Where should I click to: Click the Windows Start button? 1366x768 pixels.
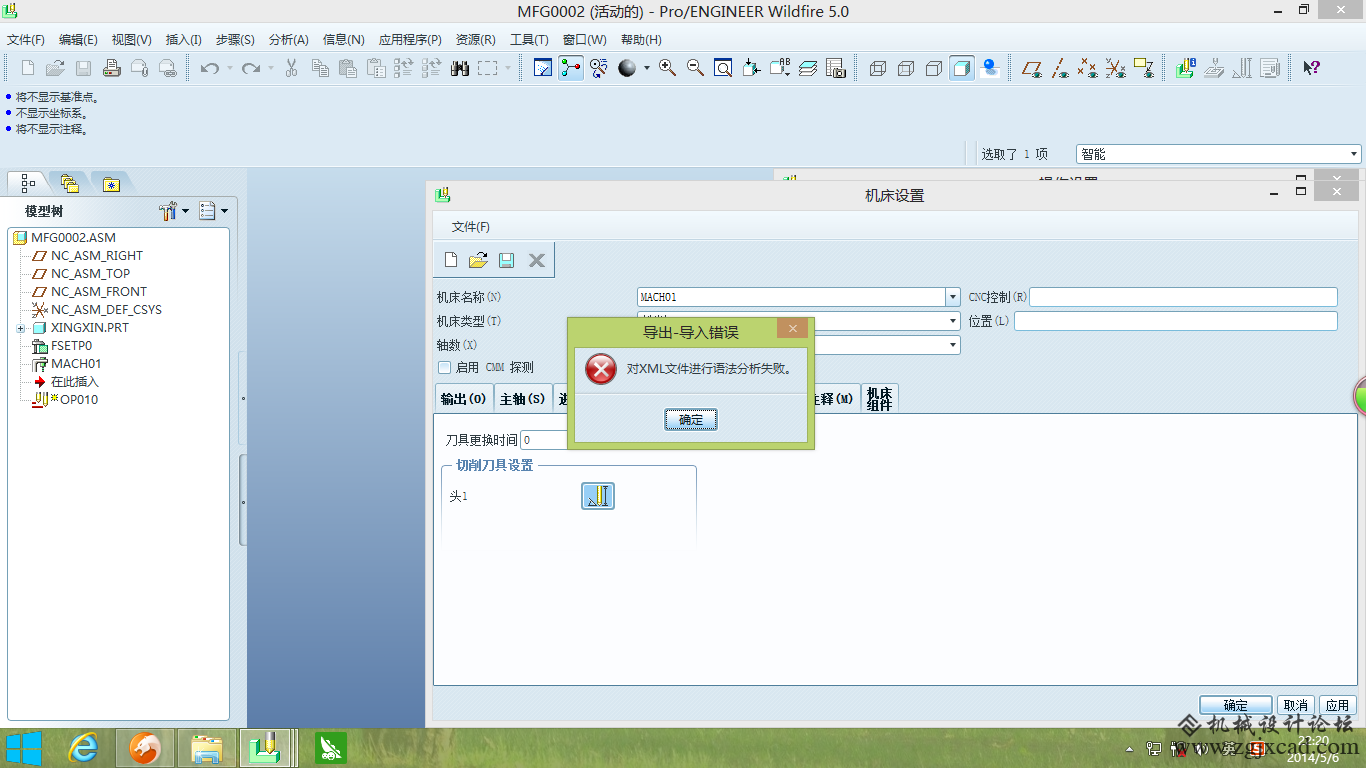click(24, 747)
